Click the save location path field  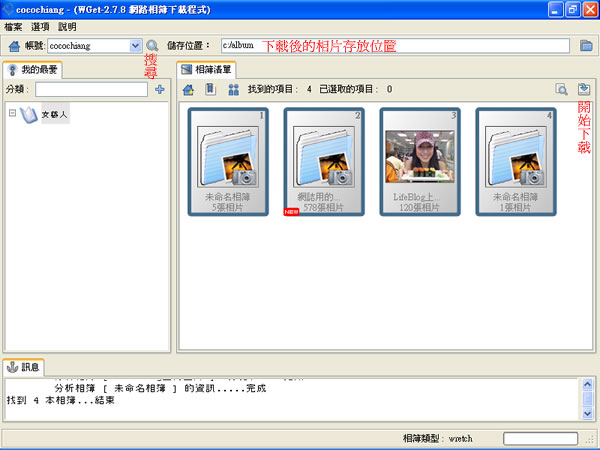click(x=400, y=46)
